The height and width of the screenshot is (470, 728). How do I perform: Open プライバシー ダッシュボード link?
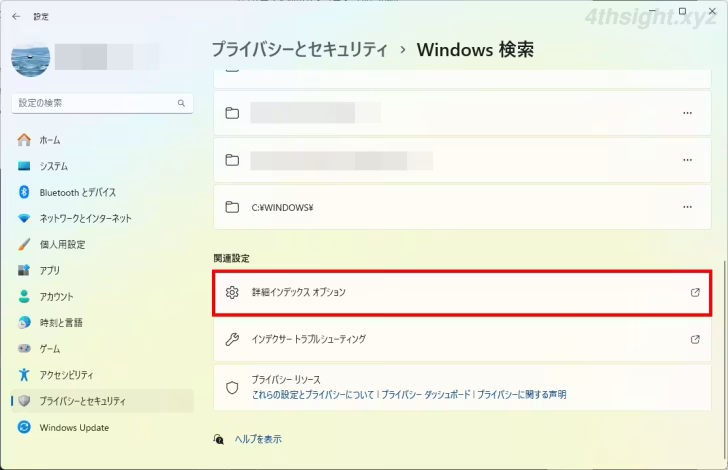pyautogui.click(x=426, y=395)
